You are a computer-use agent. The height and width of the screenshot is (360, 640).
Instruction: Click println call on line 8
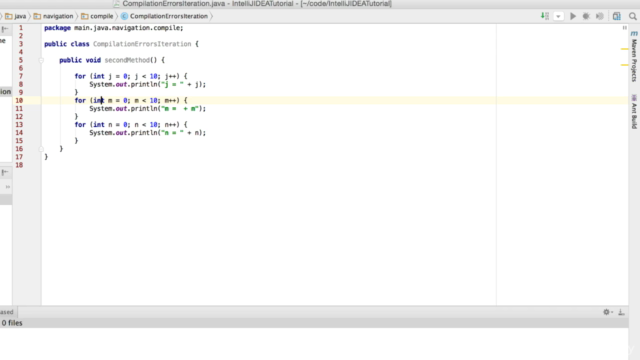144,84
